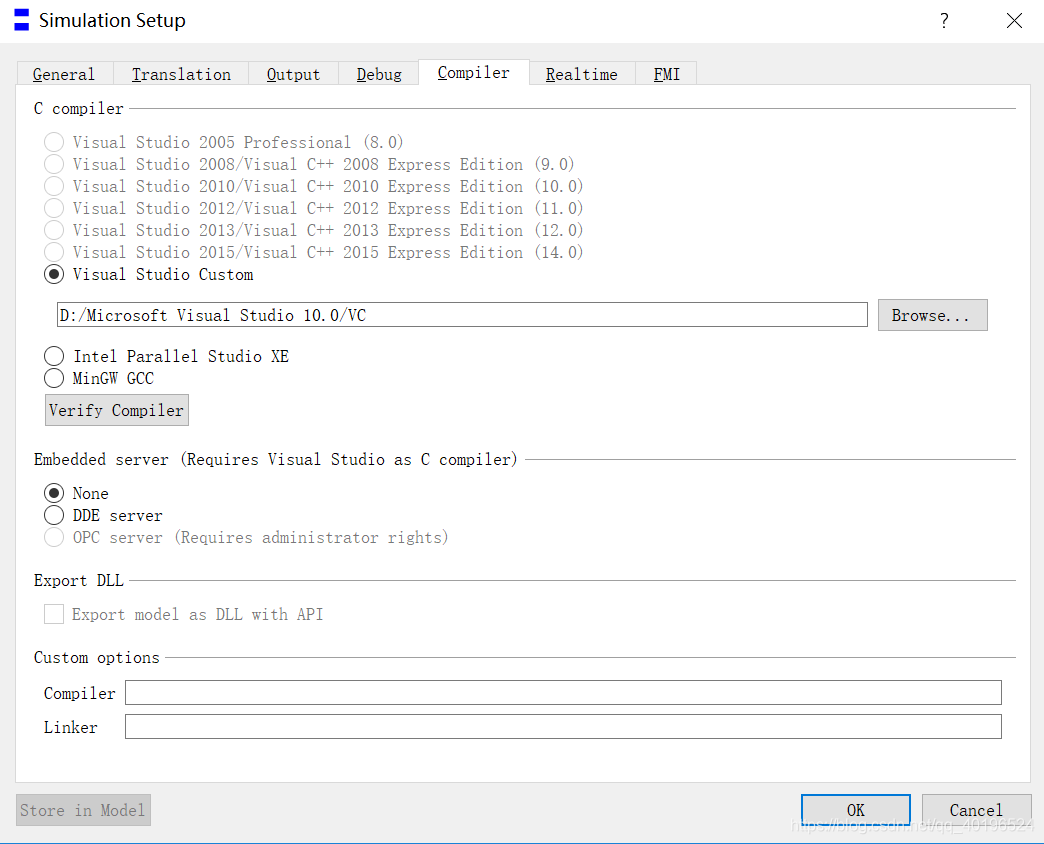Image resolution: width=1044 pixels, height=844 pixels.
Task: Click Store in Model button
Action: [x=83, y=810]
